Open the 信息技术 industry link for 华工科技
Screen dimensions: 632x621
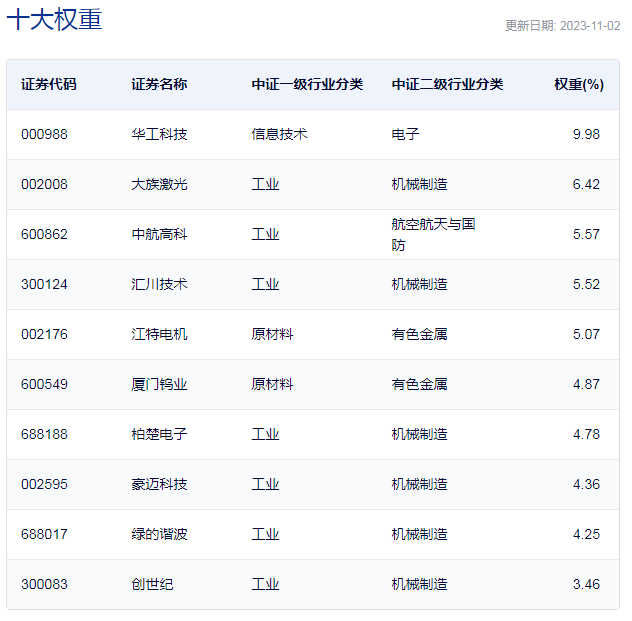pyautogui.click(x=279, y=134)
